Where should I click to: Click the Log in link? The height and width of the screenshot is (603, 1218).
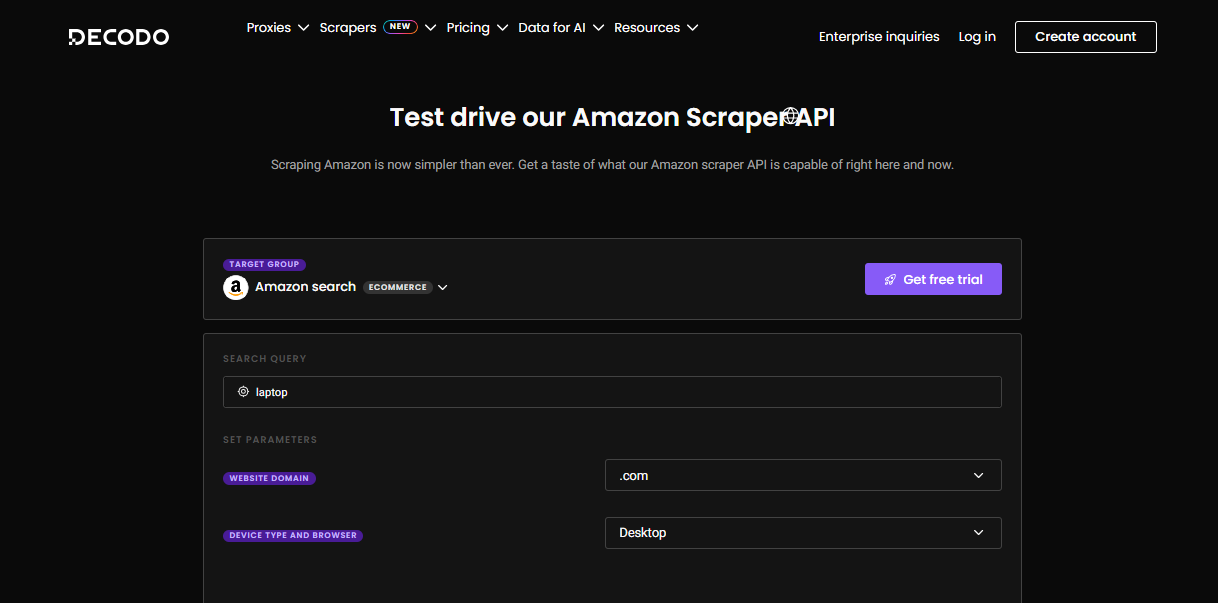click(977, 37)
